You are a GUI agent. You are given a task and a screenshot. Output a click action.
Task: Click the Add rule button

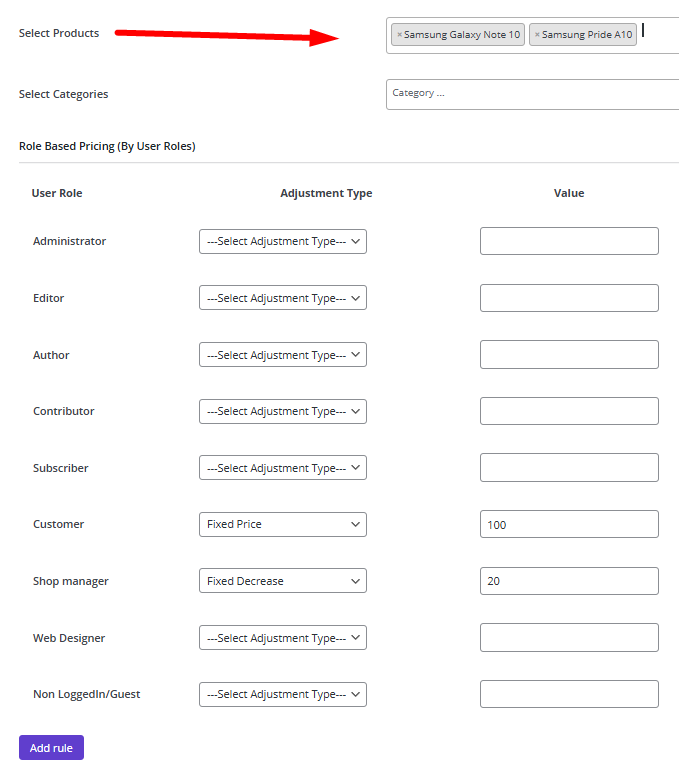[51, 747]
